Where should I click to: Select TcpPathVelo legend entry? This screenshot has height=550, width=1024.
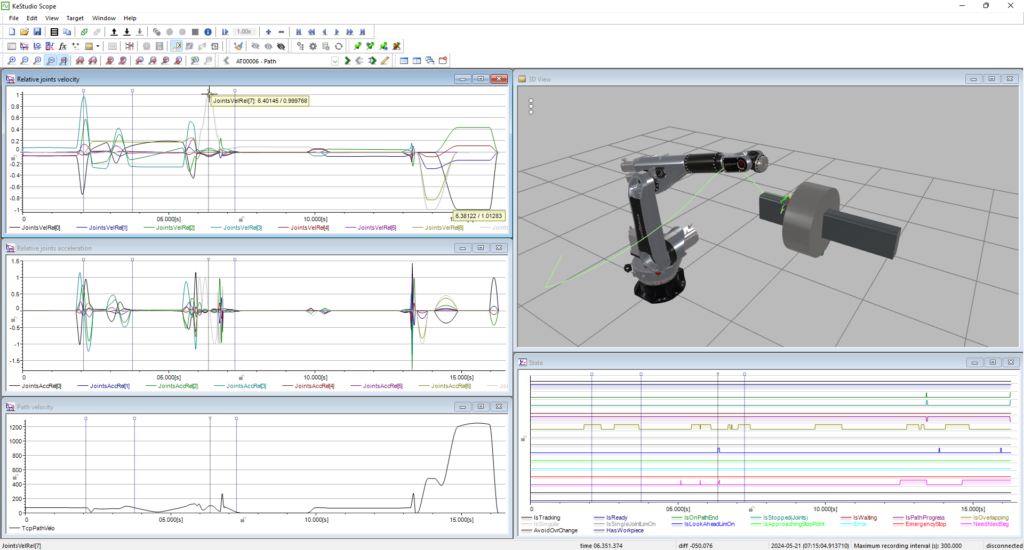coord(32,528)
